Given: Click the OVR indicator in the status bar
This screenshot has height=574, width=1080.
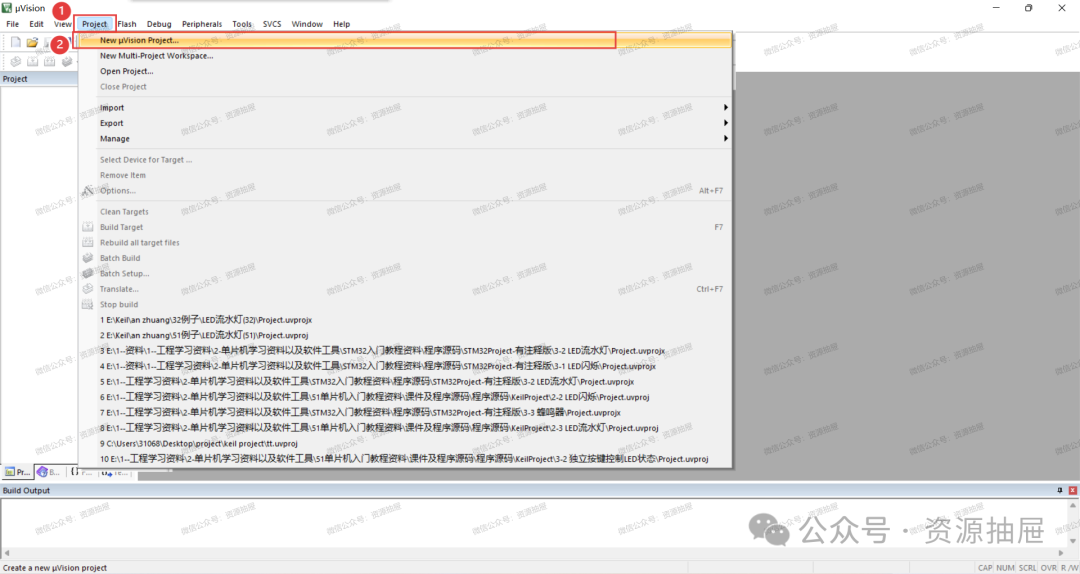Looking at the screenshot, I should point(1049,568).
